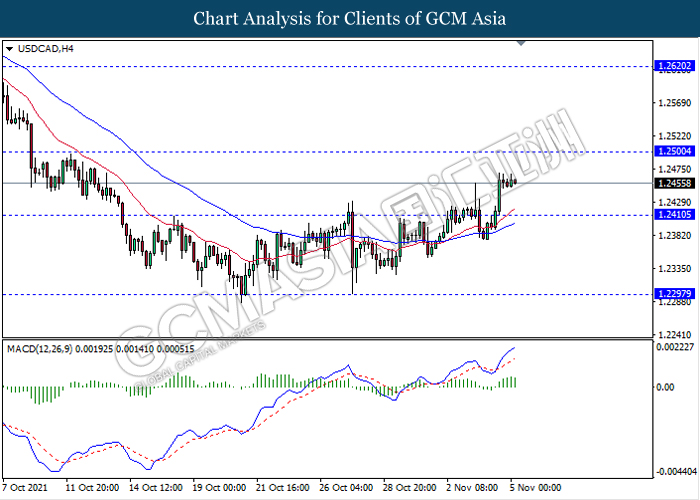Select the 1.25004 price level label
The image size is (700, 500).
(x=674, y=151)
